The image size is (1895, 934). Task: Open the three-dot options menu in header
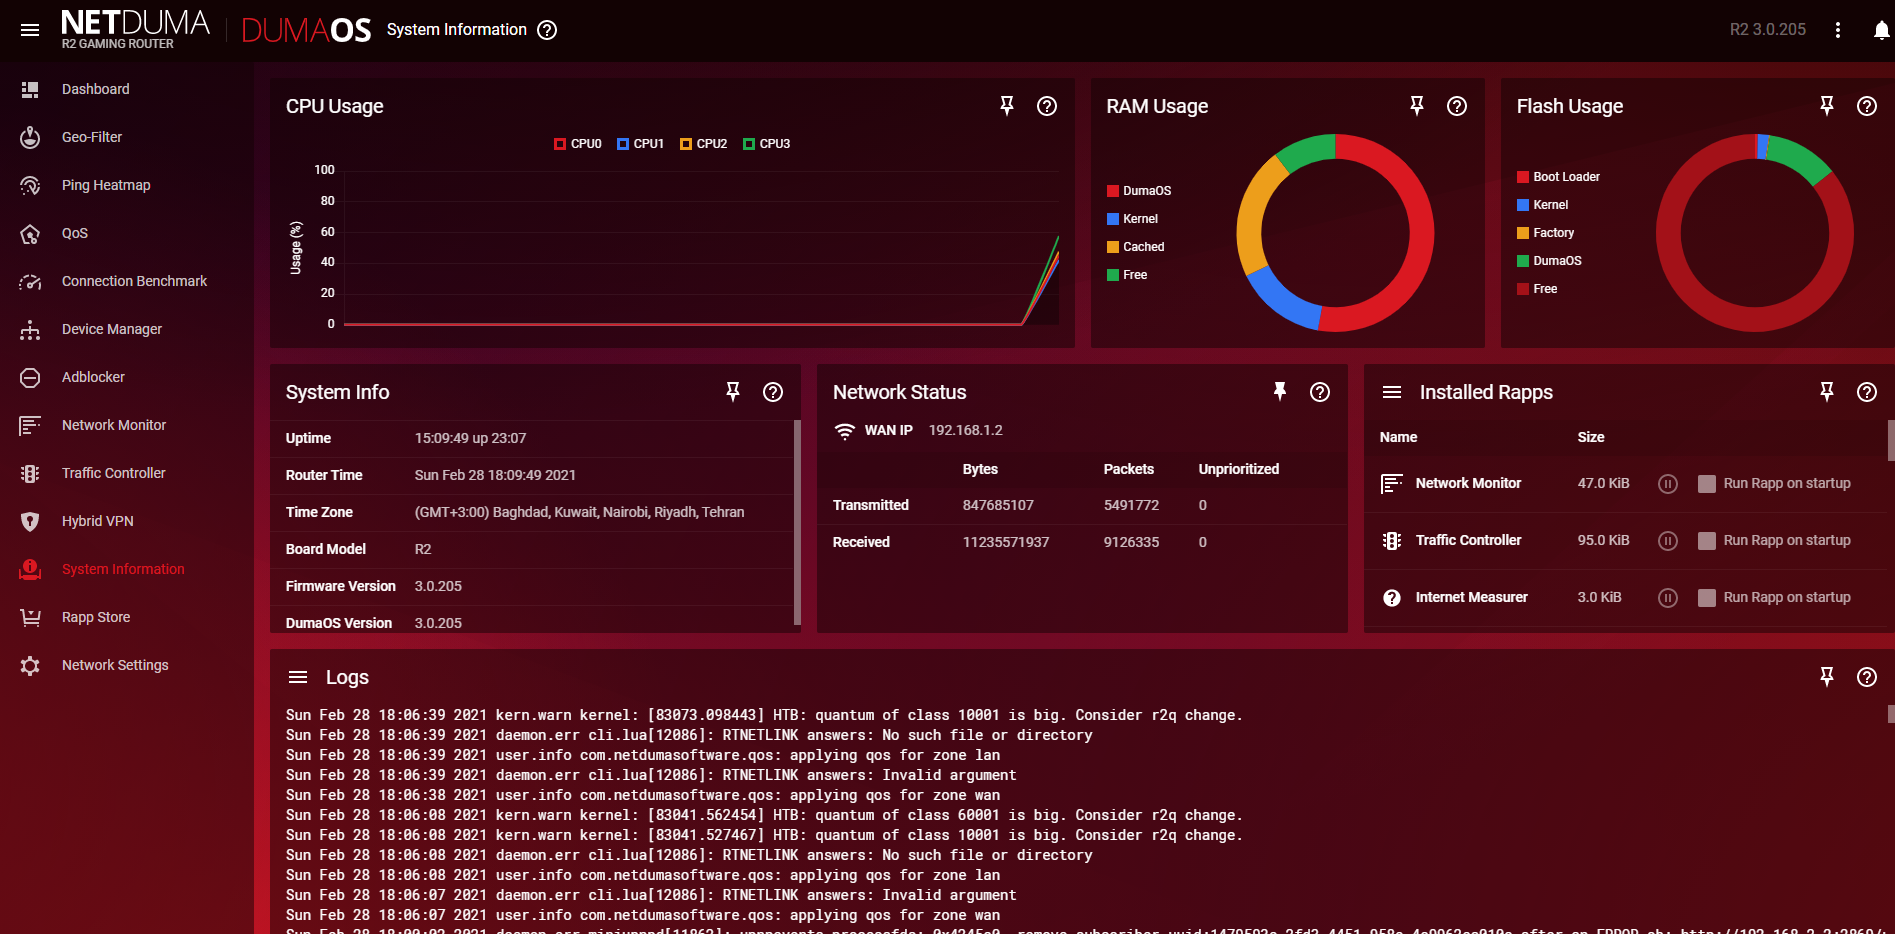click(x=1838, y=30)
